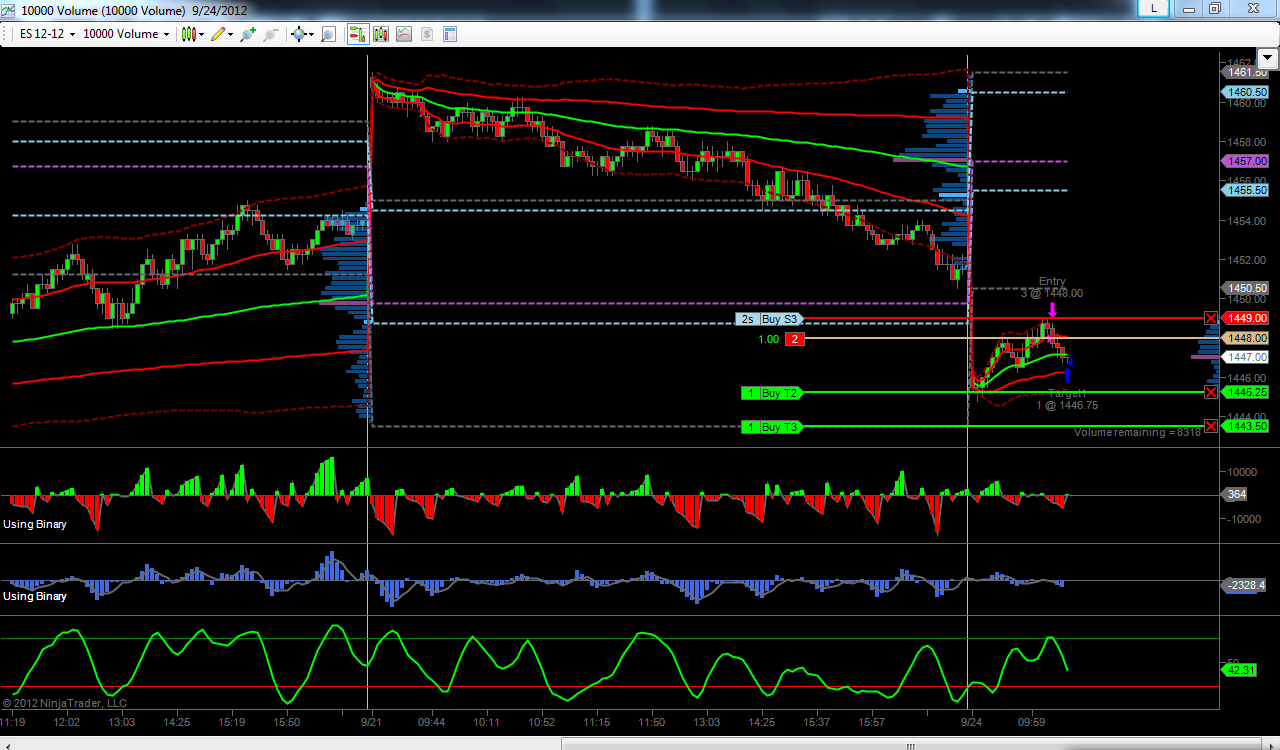The width and height of the screenshot is (1280, 750).
Task: Open the 10000 Volume period dropdown
Action: (126, 34)
